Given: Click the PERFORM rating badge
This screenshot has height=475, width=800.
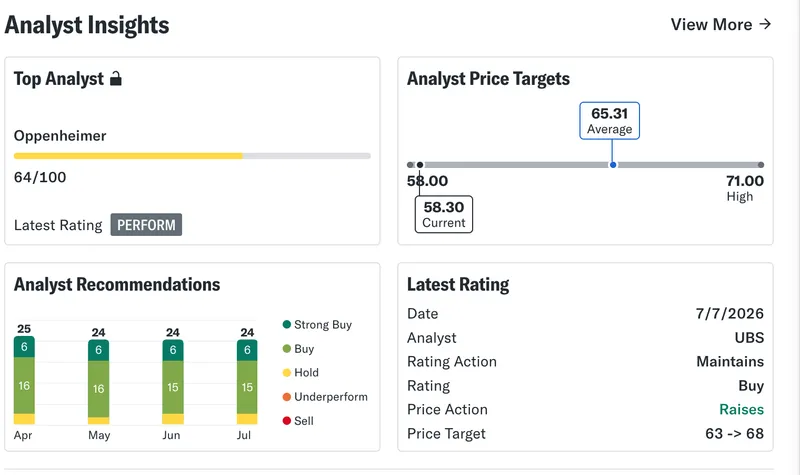Looking at the screenshot, I should coord(146,224).
